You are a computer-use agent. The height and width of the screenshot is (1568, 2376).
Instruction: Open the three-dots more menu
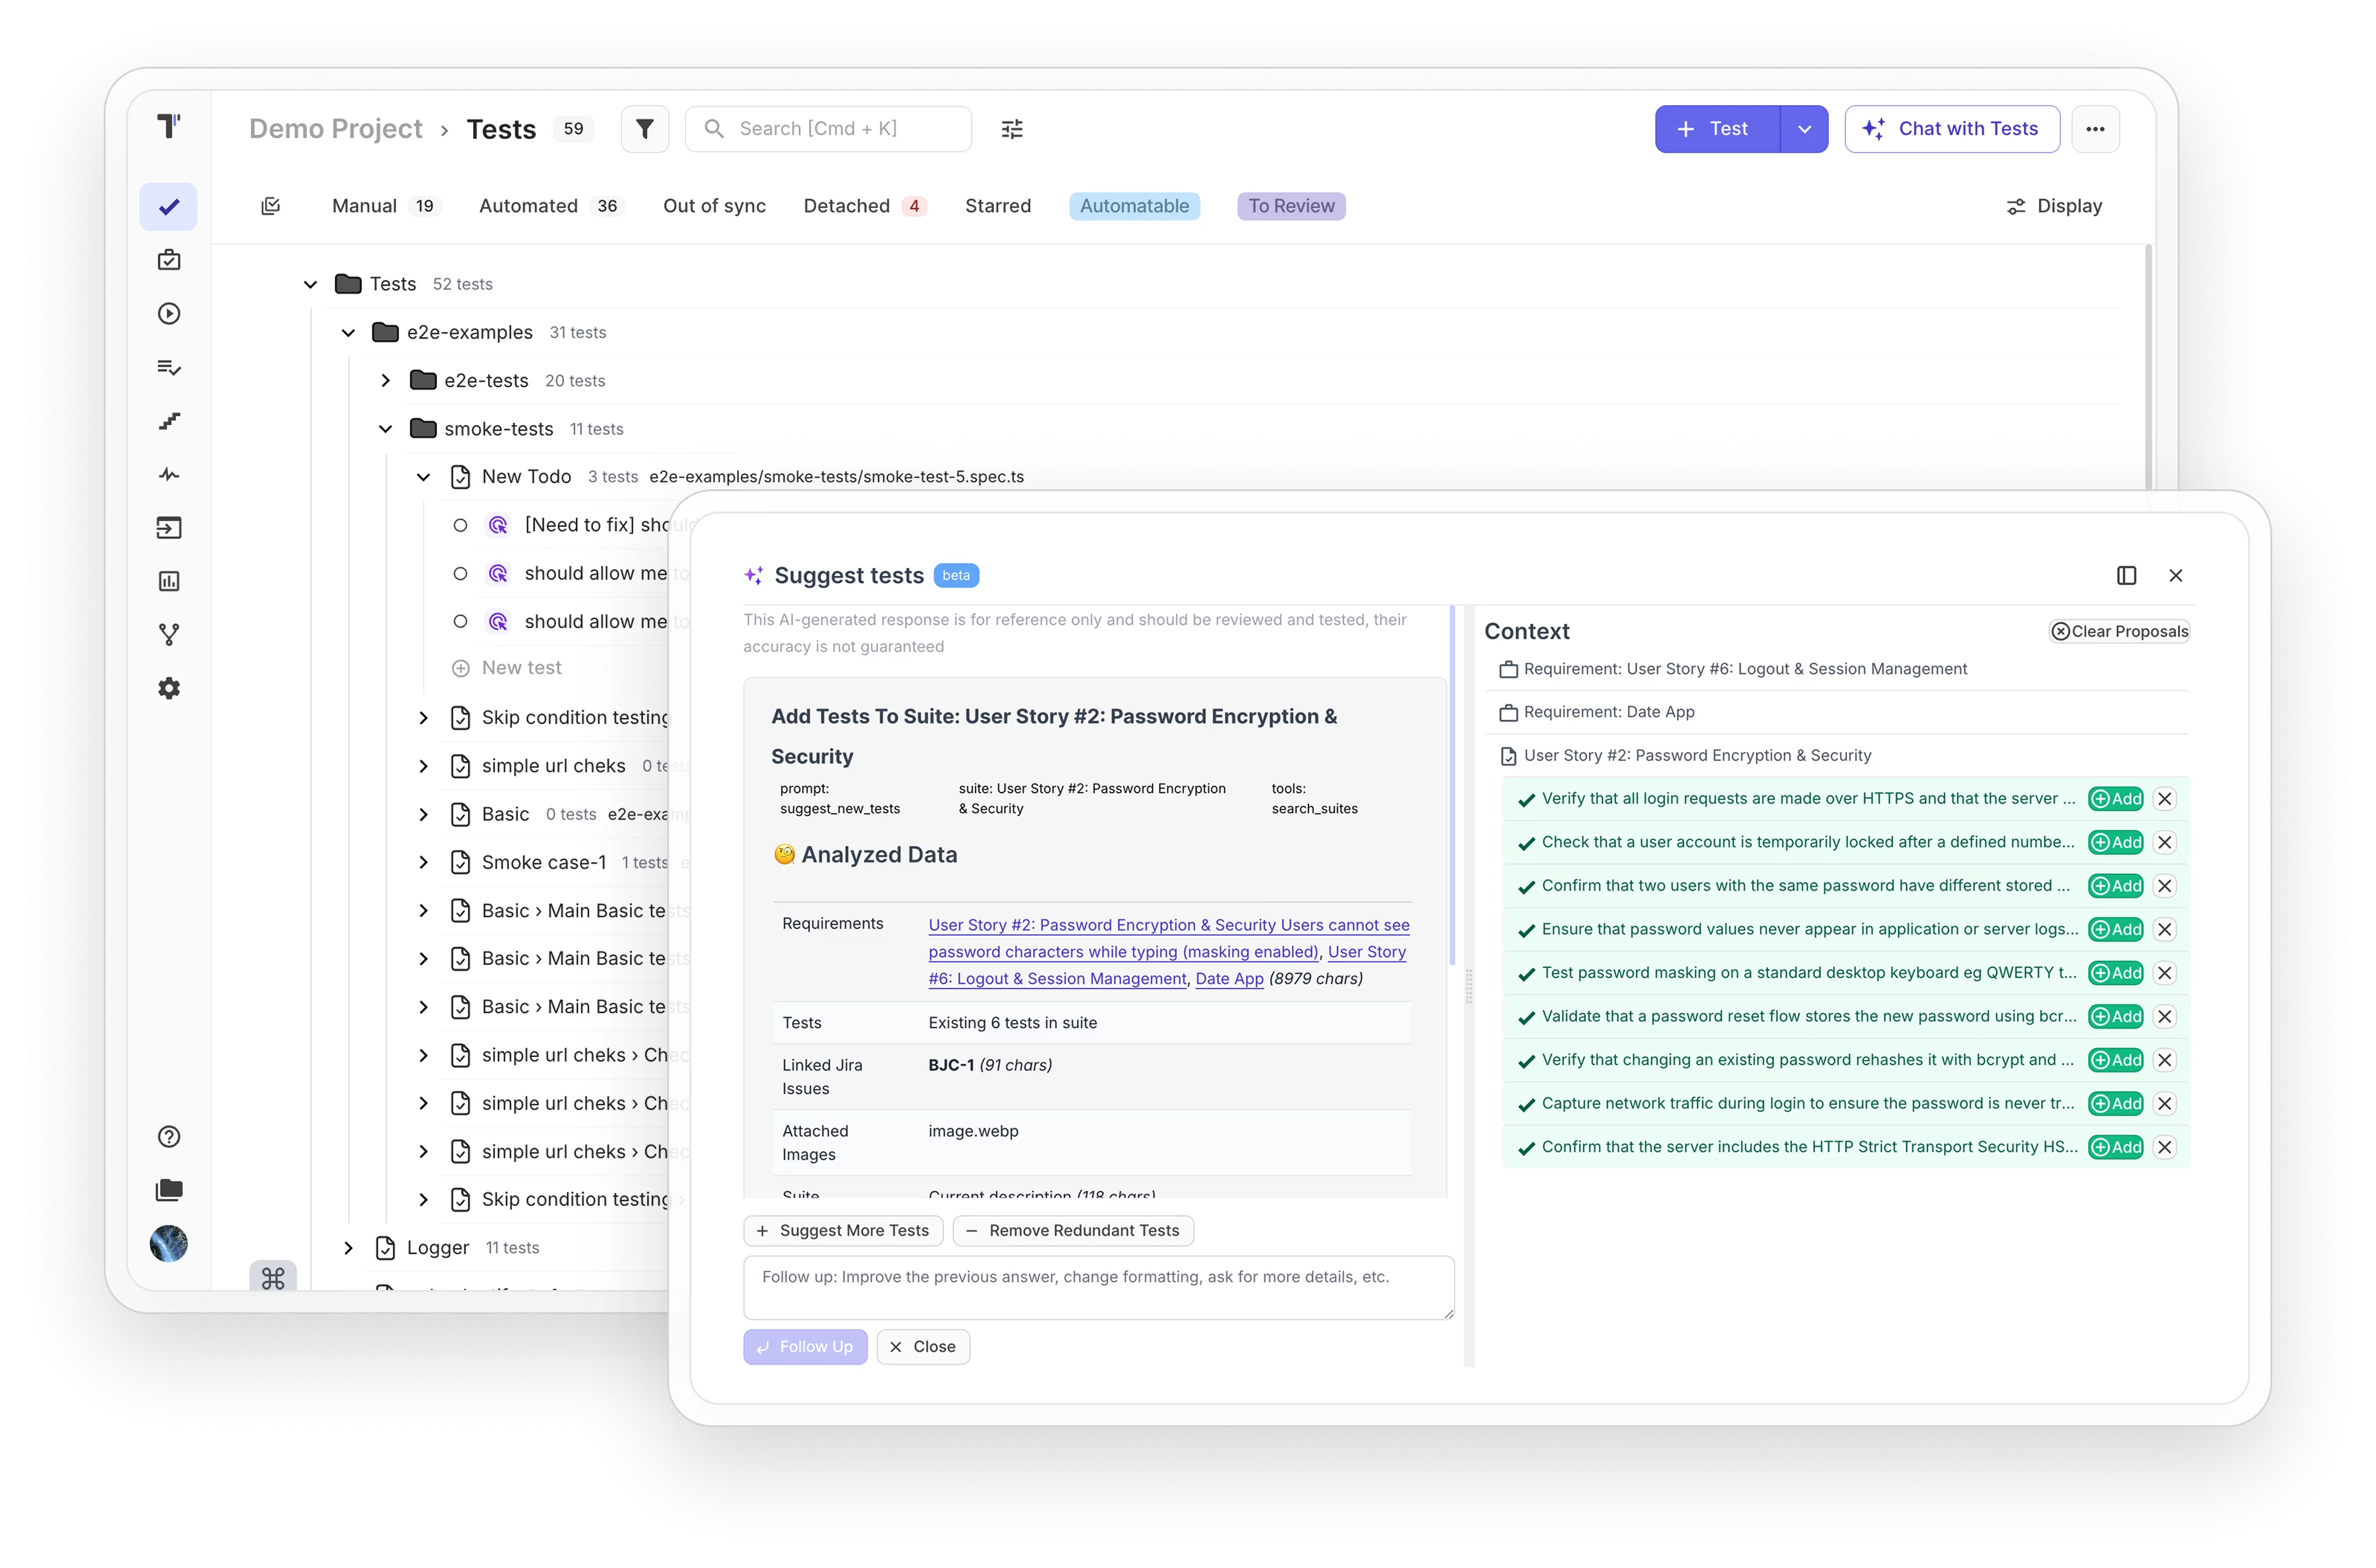point(2095,129)
